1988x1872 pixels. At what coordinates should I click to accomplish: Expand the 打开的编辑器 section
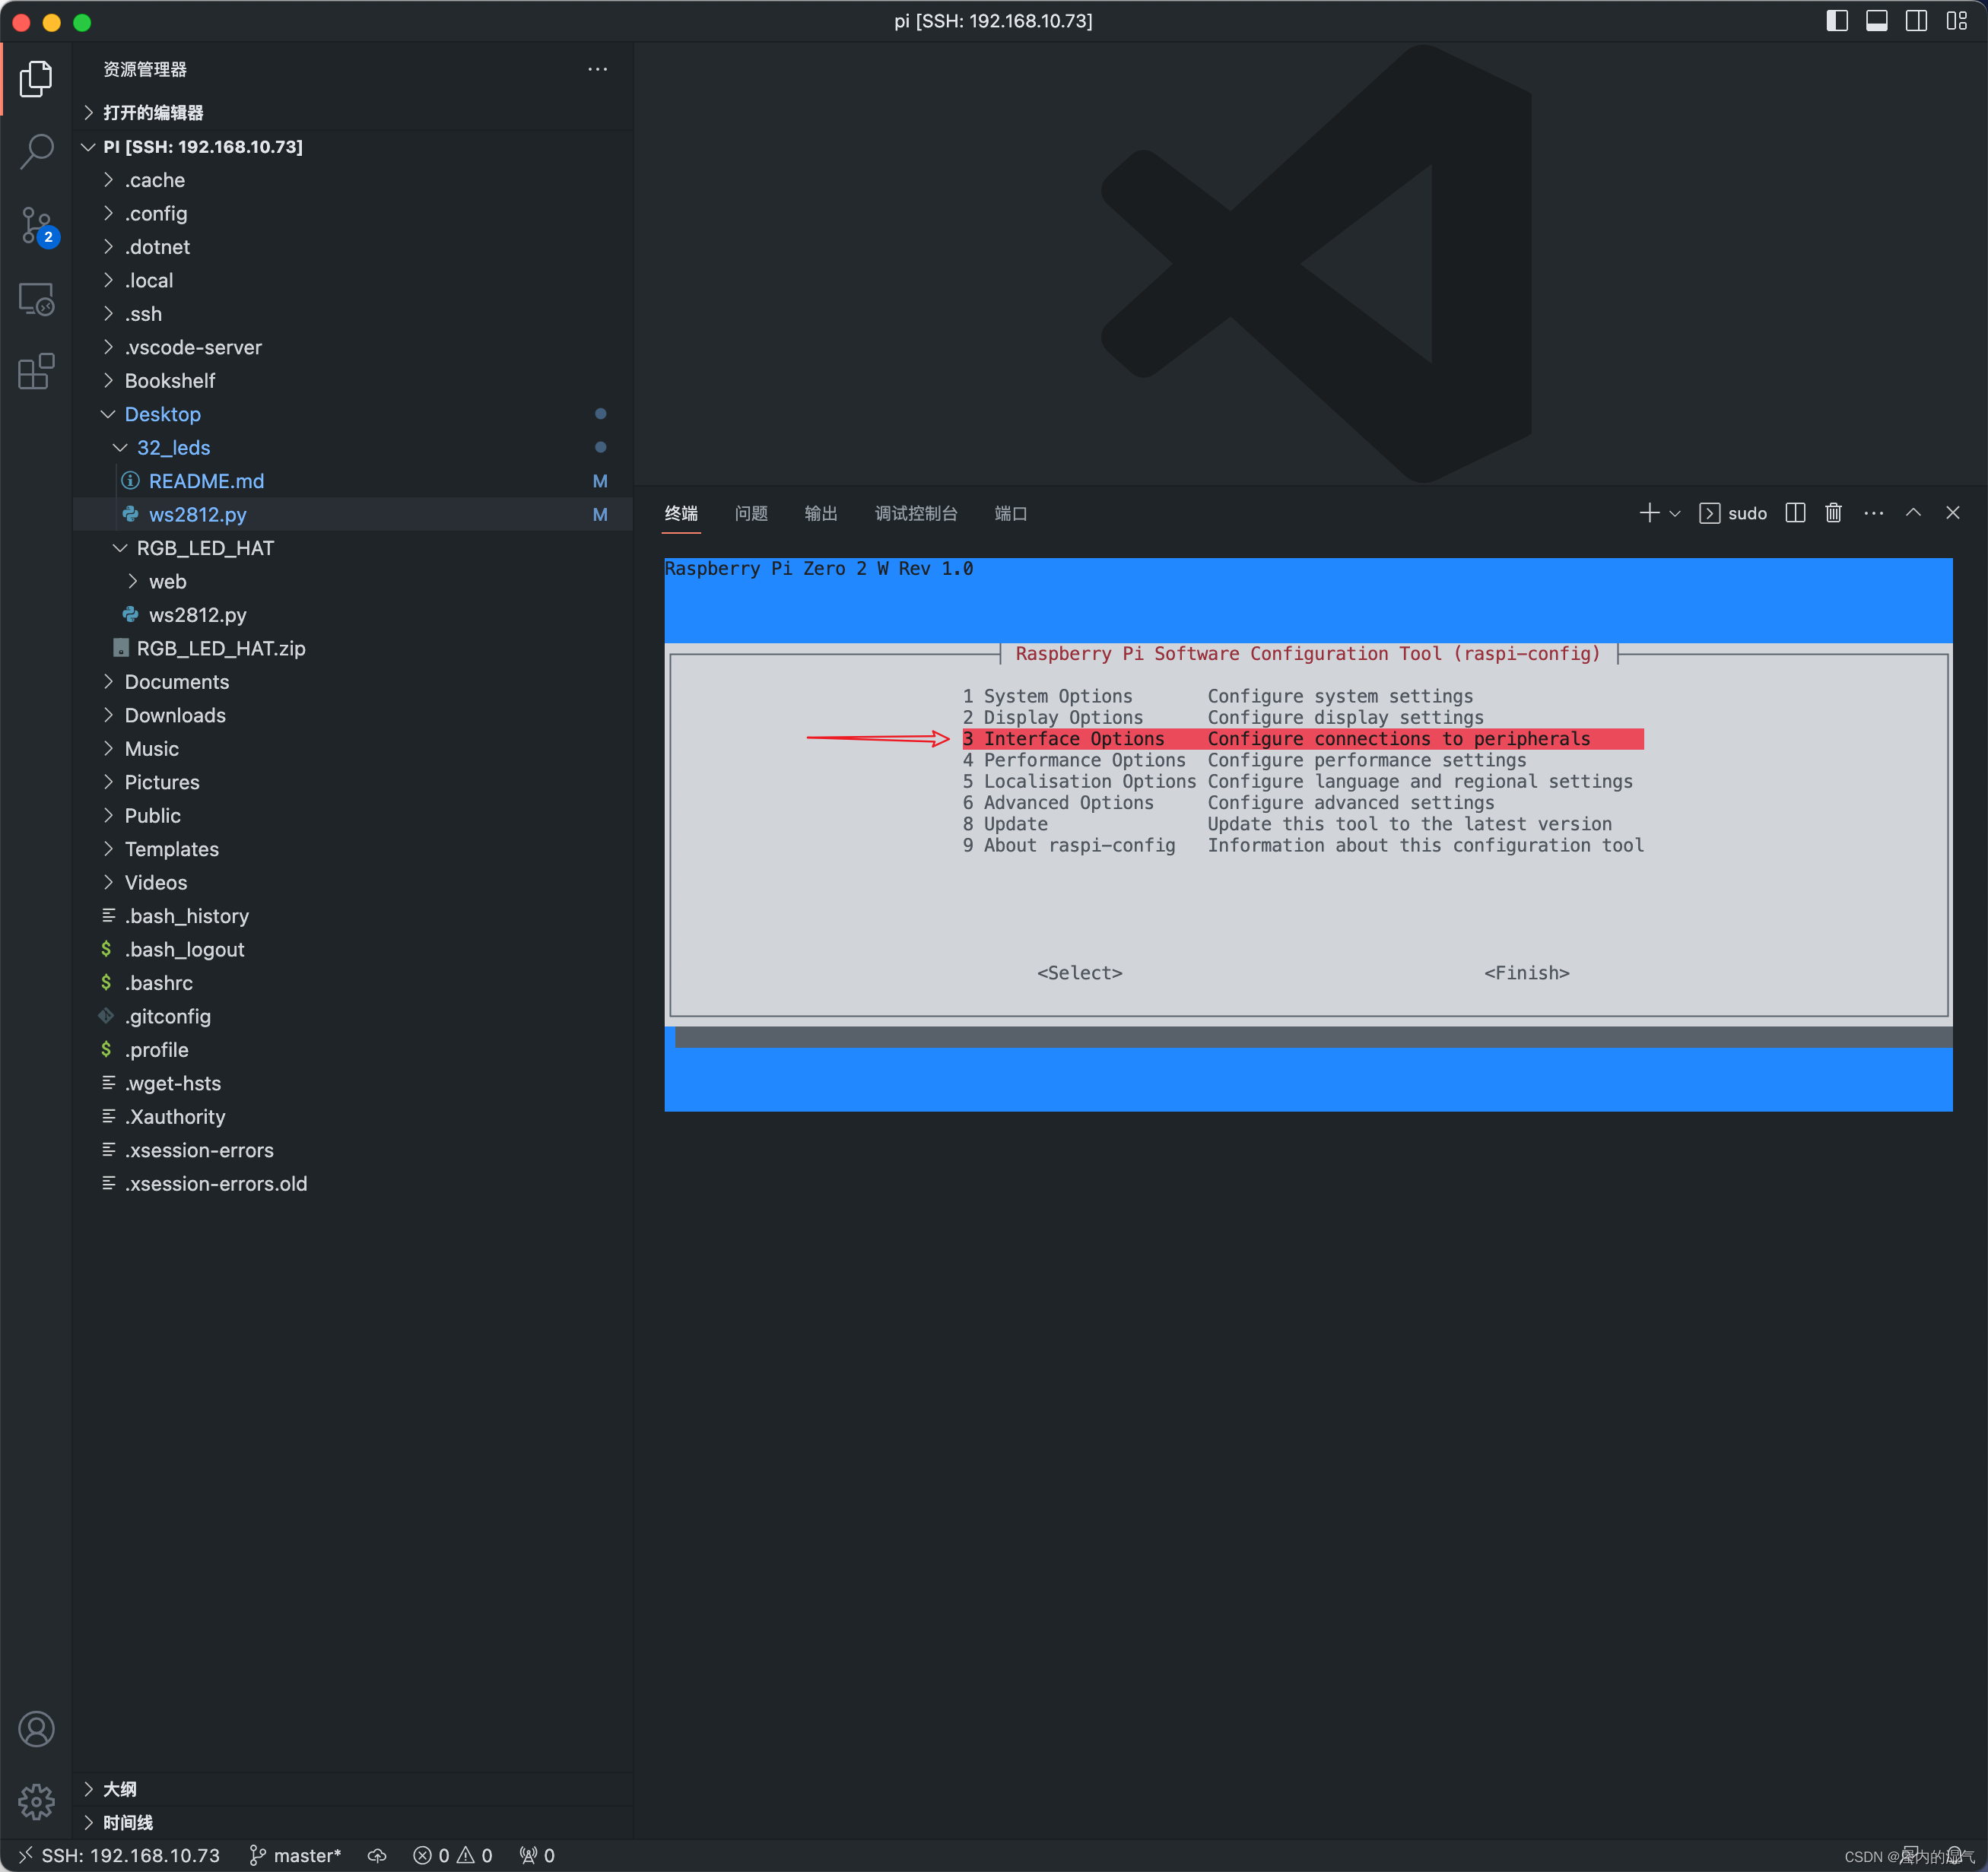(x=353, y=112)
